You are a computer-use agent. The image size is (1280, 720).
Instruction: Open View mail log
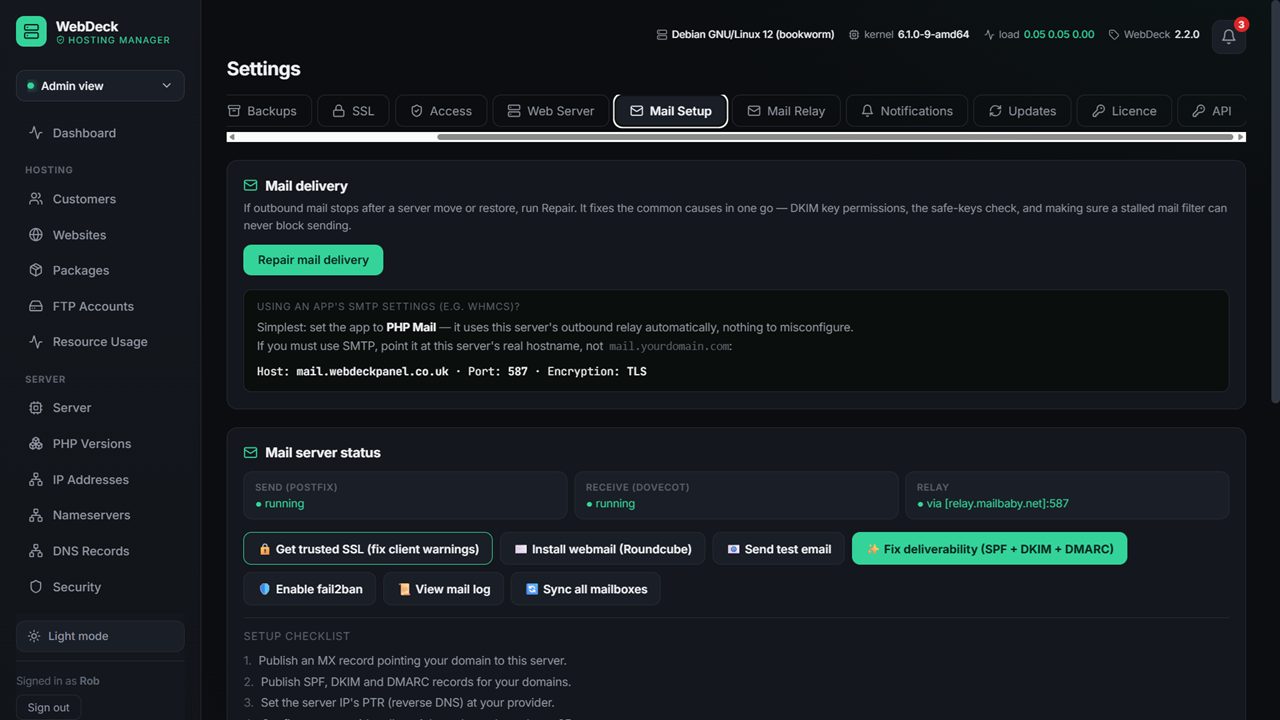[444, 589]
